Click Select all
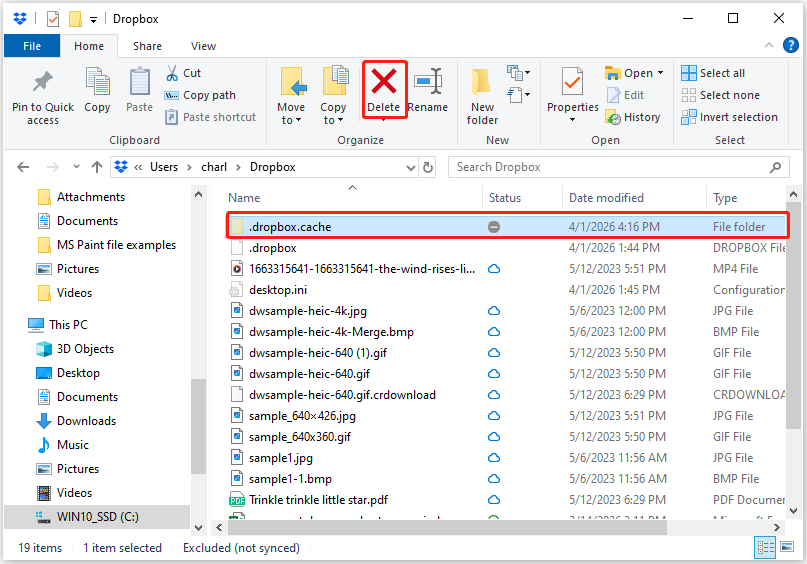Viewport: 807px width, 564px height. [x=713, y=73]
